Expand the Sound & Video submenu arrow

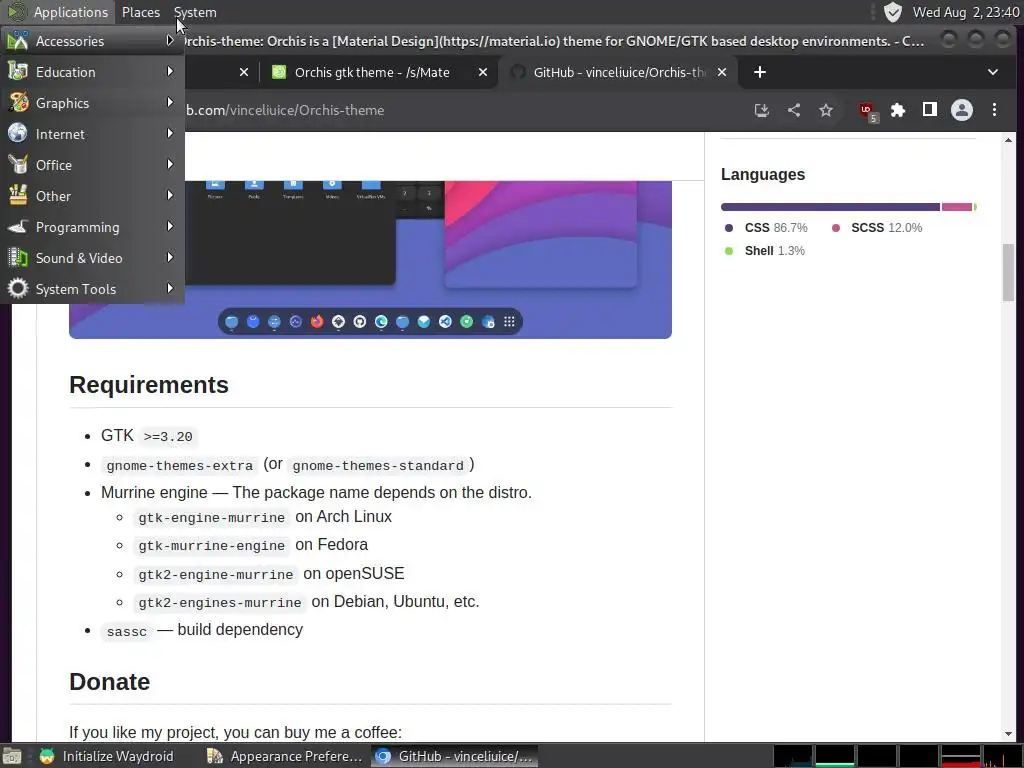(170, 257)
